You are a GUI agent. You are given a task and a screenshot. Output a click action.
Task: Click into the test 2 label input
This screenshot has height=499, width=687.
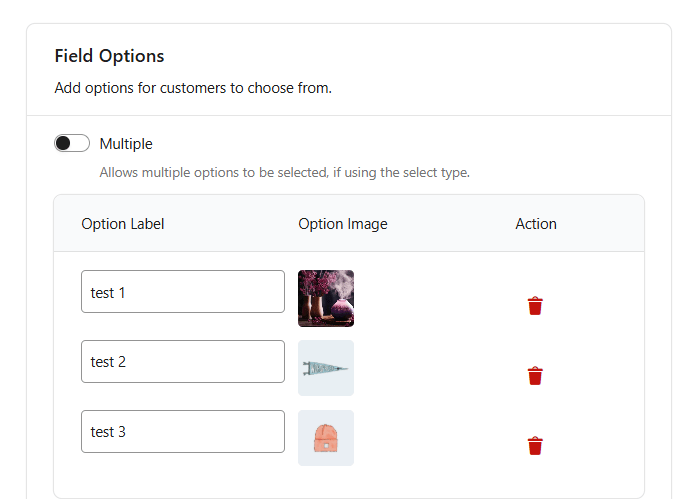(x=183, y=362)
